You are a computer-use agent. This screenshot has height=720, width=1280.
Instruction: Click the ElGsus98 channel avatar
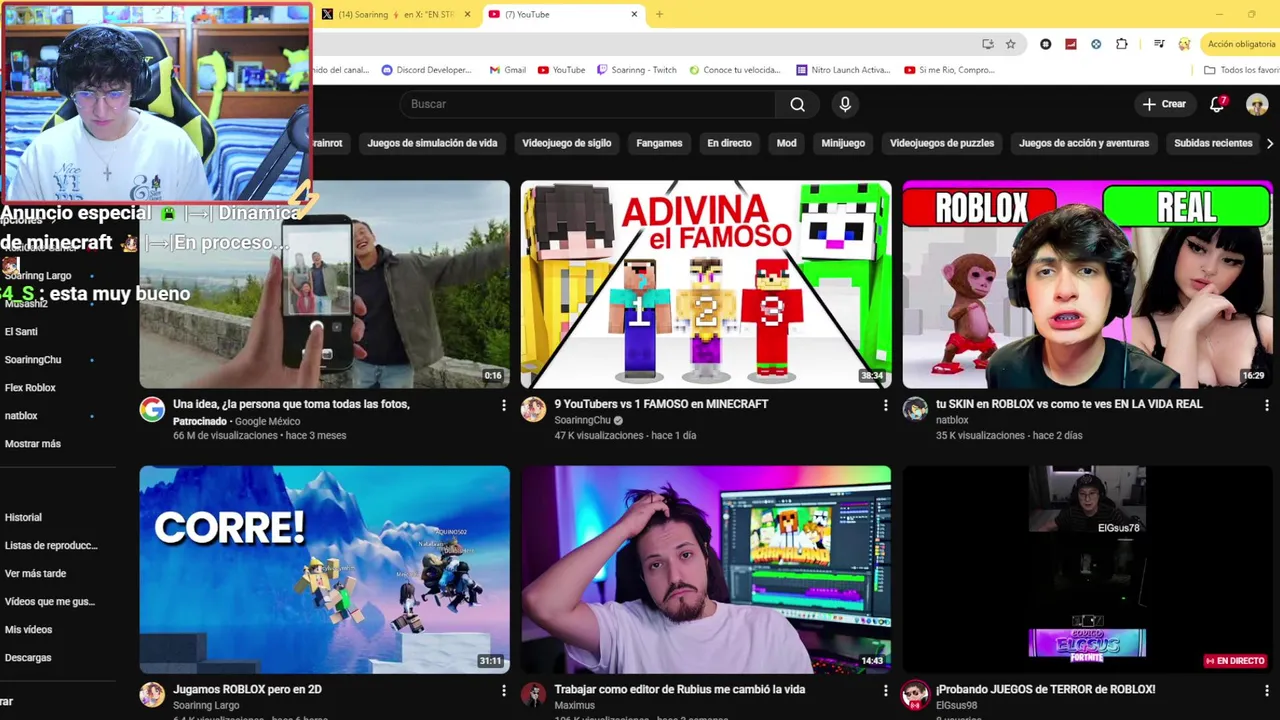(915, 694)
